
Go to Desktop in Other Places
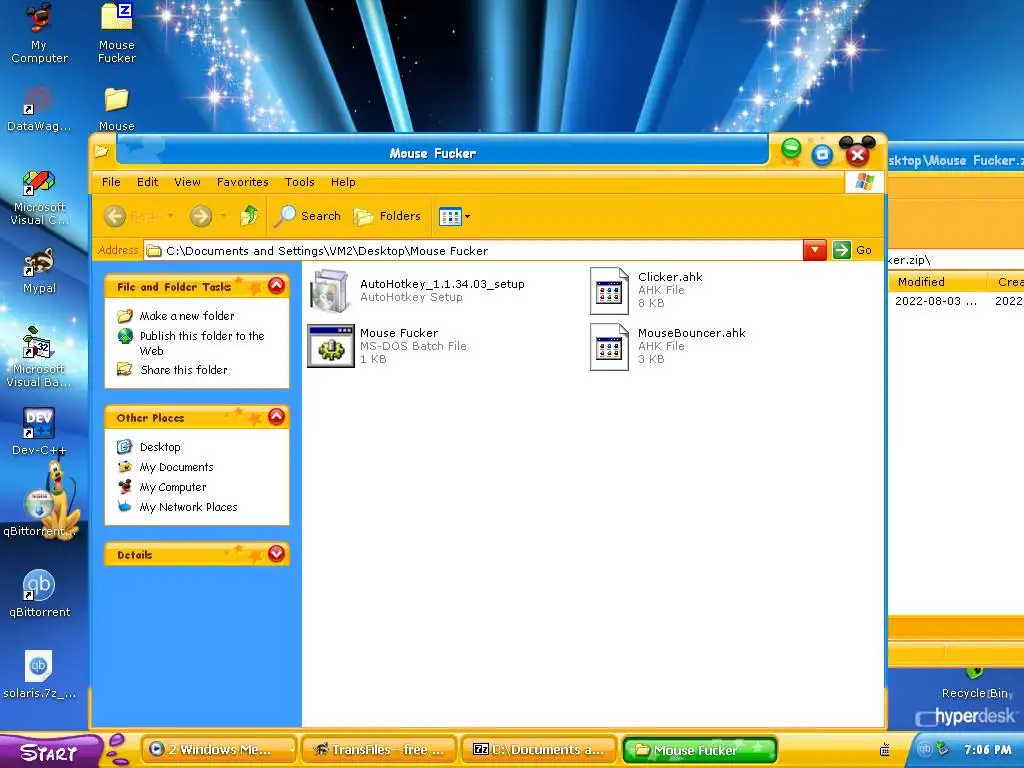[x=160, y=447]
